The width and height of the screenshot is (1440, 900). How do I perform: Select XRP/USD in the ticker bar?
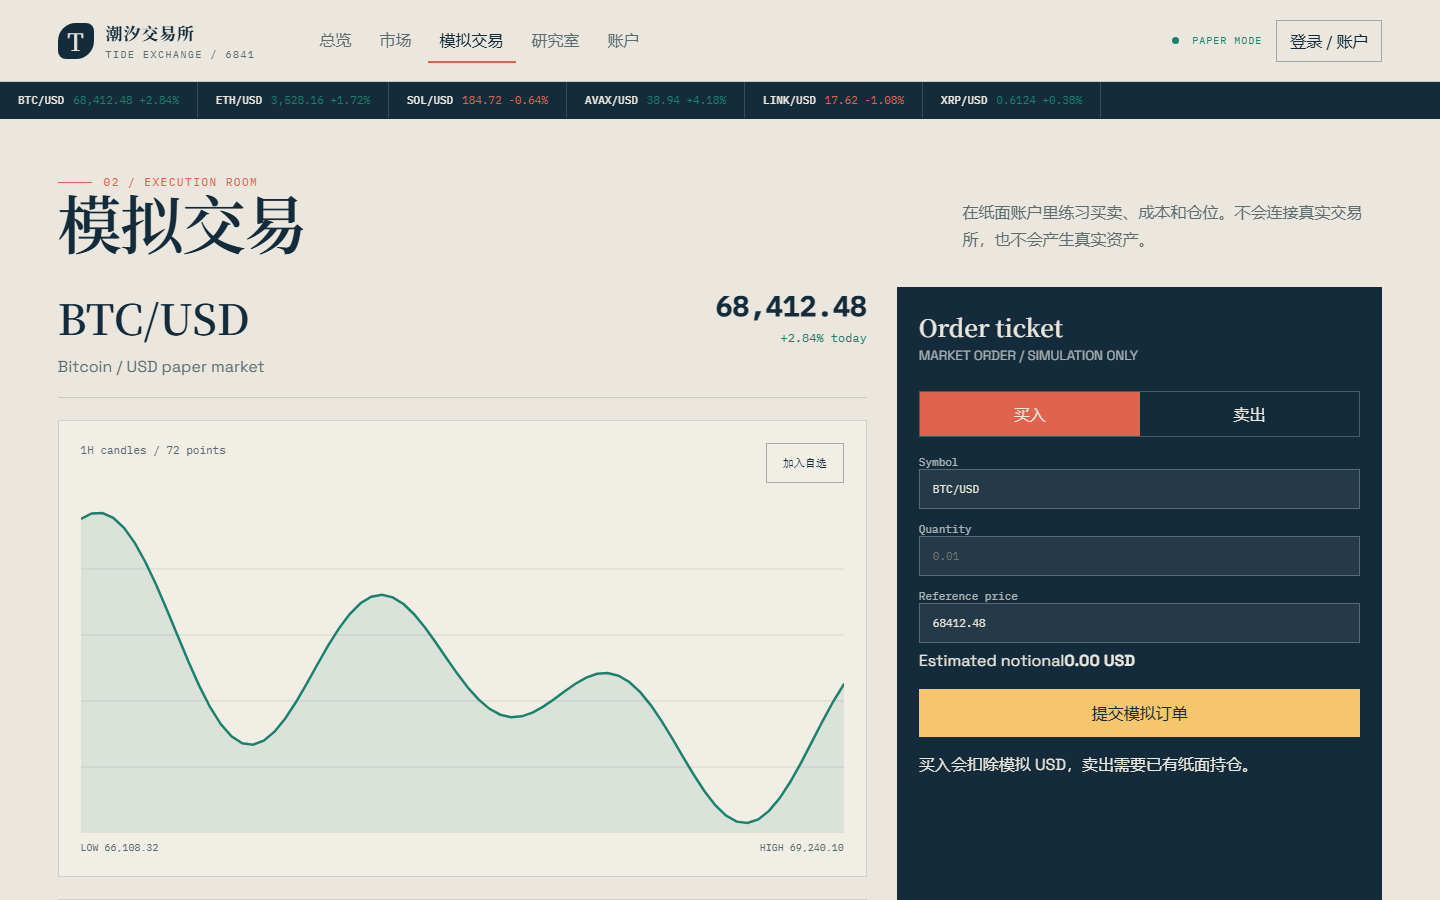click(x=1011, y=100)
